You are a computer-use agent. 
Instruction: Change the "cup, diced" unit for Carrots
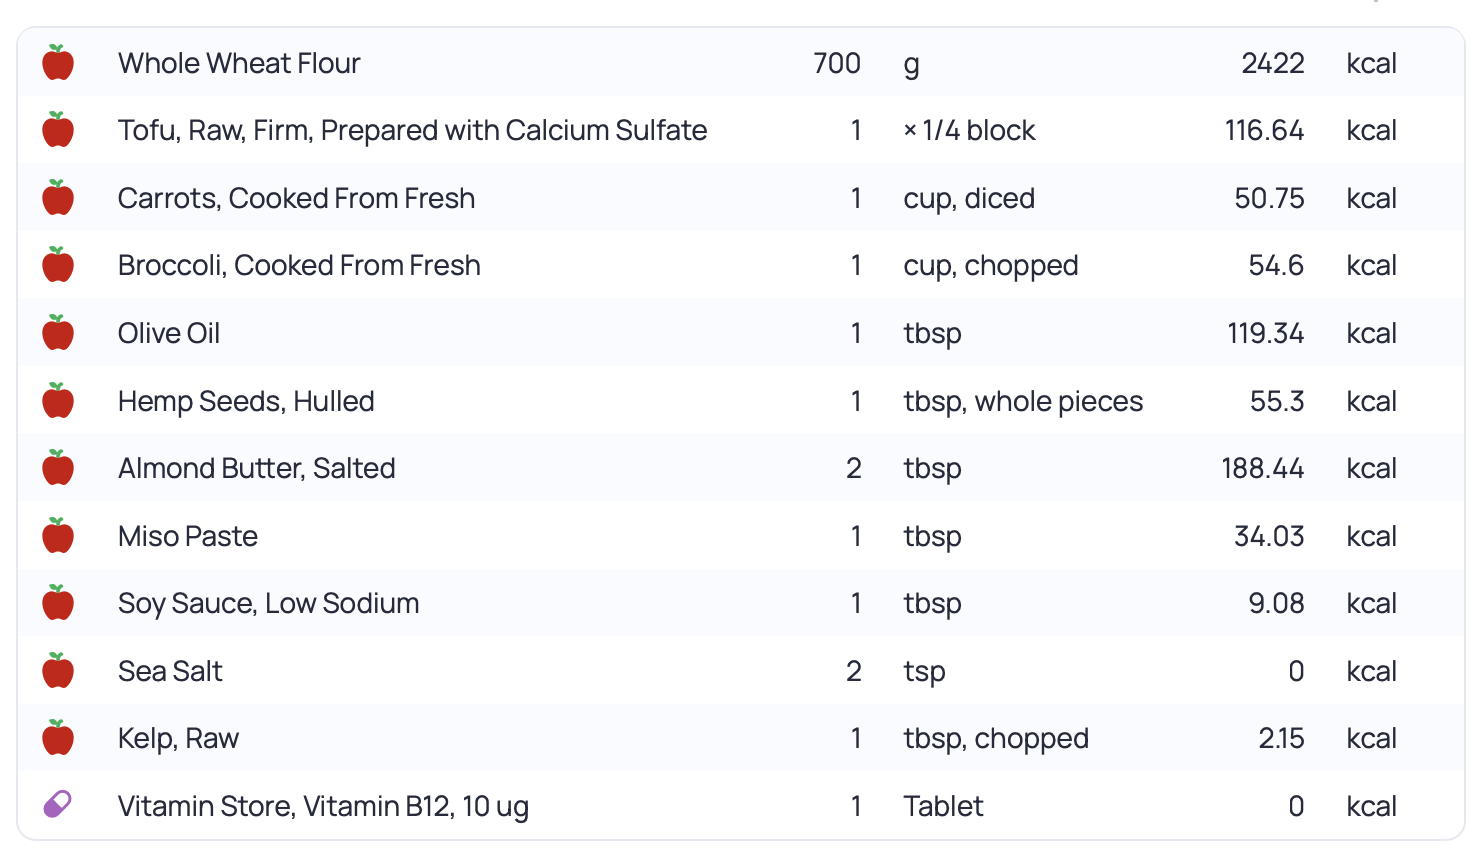point(969,198)
